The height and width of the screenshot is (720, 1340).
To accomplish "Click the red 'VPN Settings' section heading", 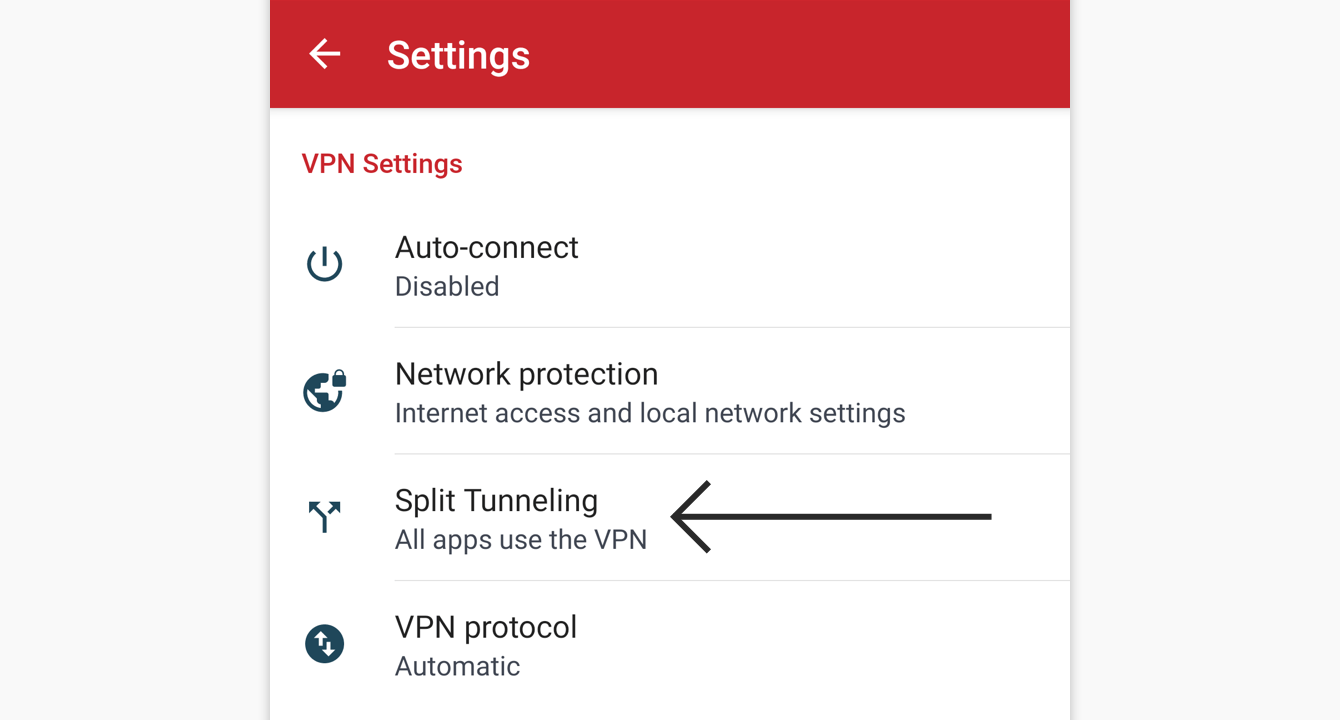I will [382, 164].
